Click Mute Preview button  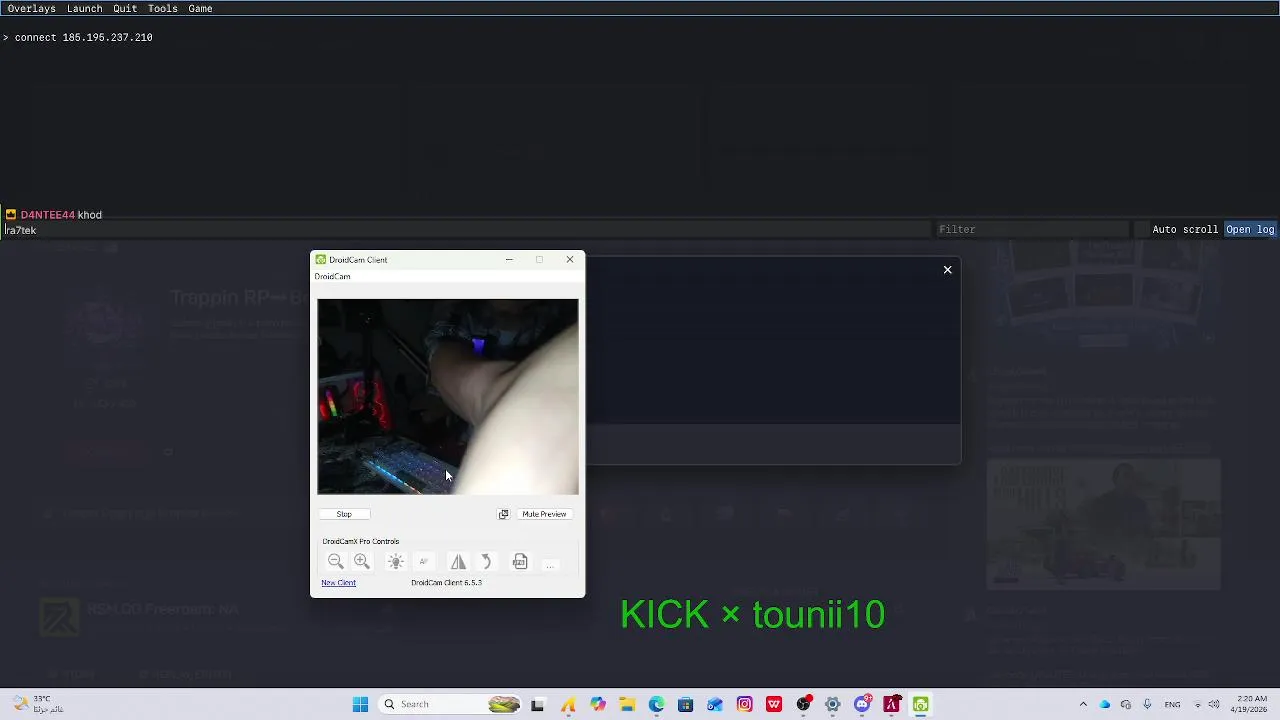click(x=544, y=514)
